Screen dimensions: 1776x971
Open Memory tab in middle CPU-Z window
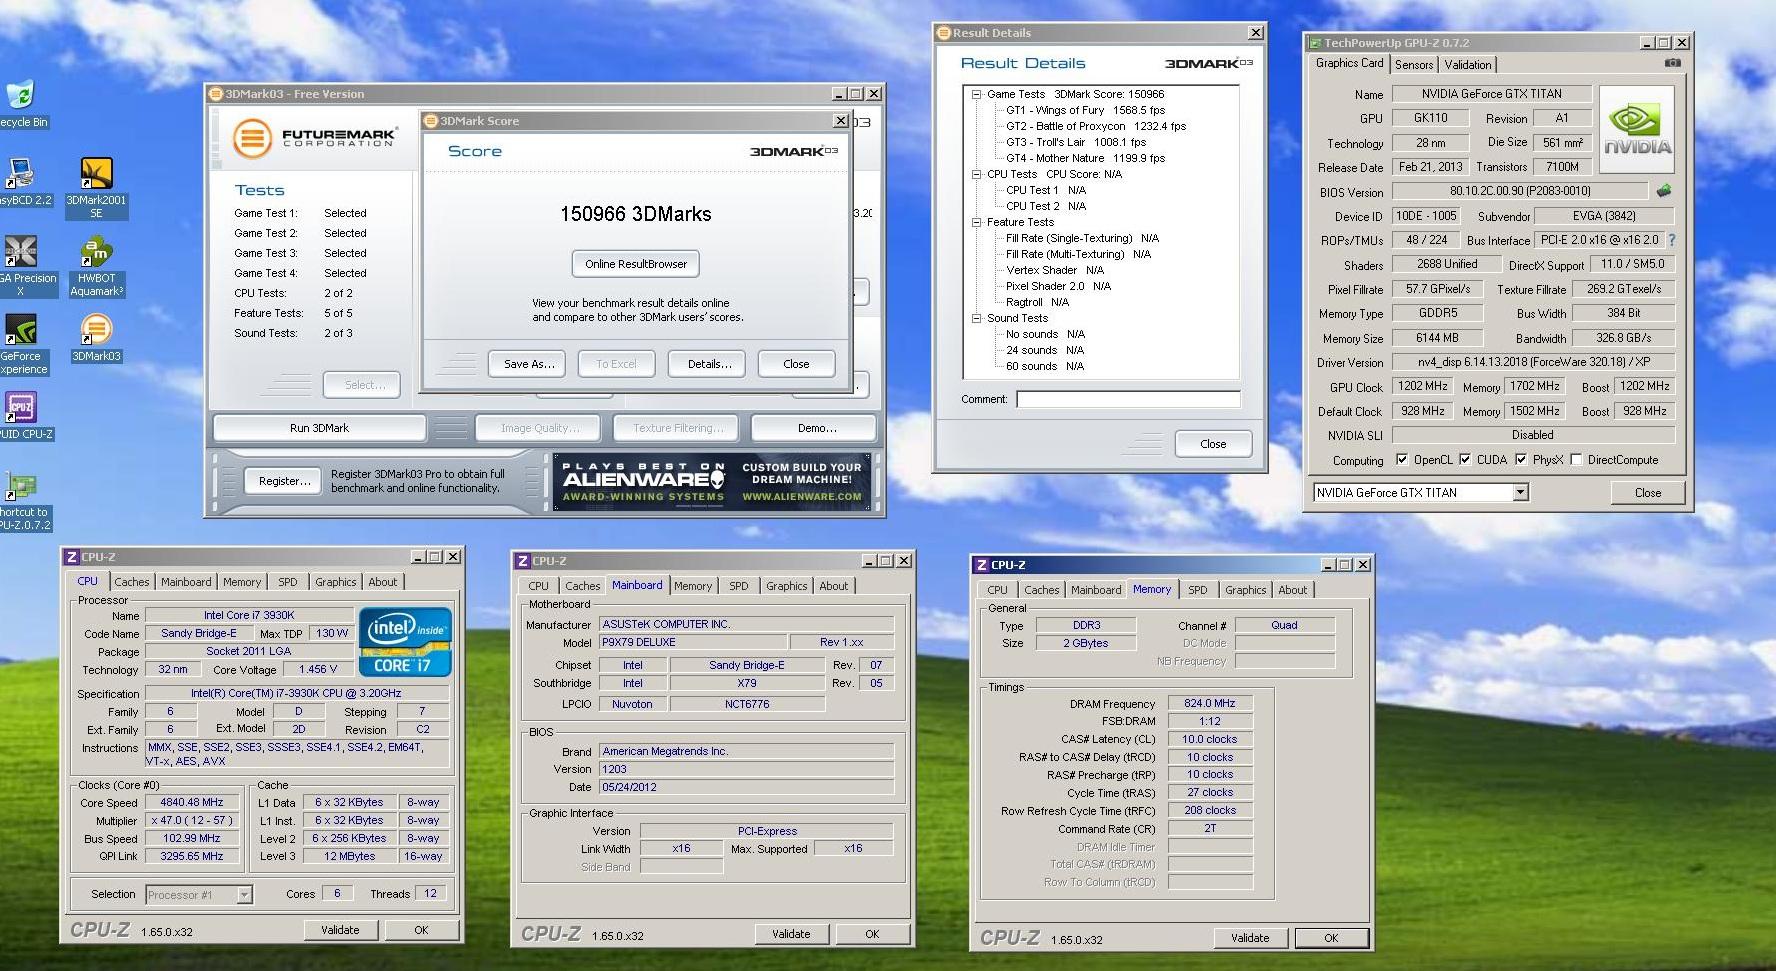pyautogui.click(x=693, y=586)
